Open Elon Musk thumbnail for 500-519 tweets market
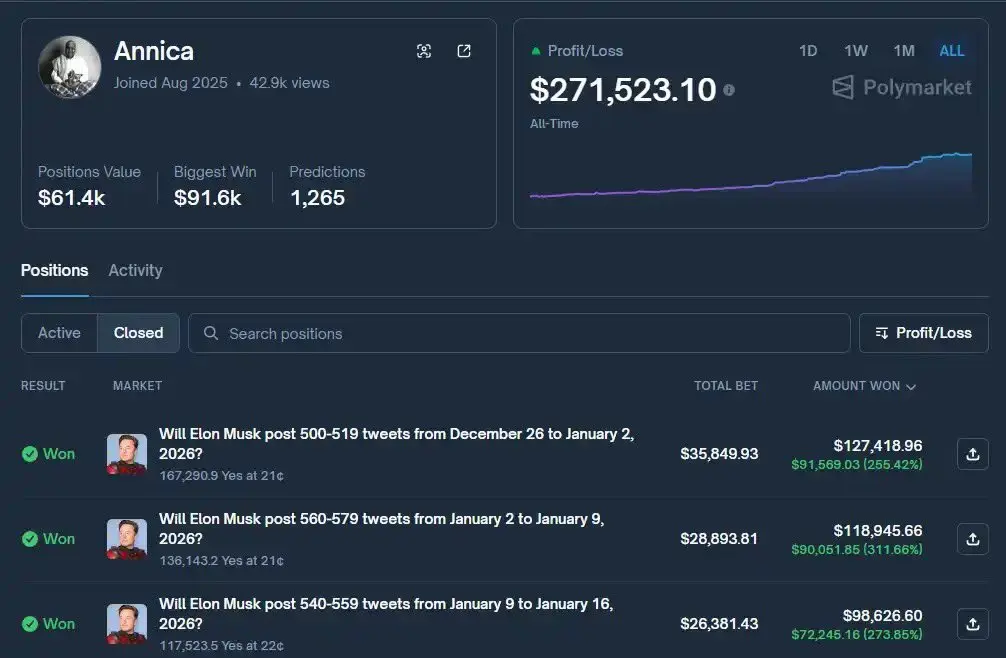The image size is (1006, 658). click(126, 454)
